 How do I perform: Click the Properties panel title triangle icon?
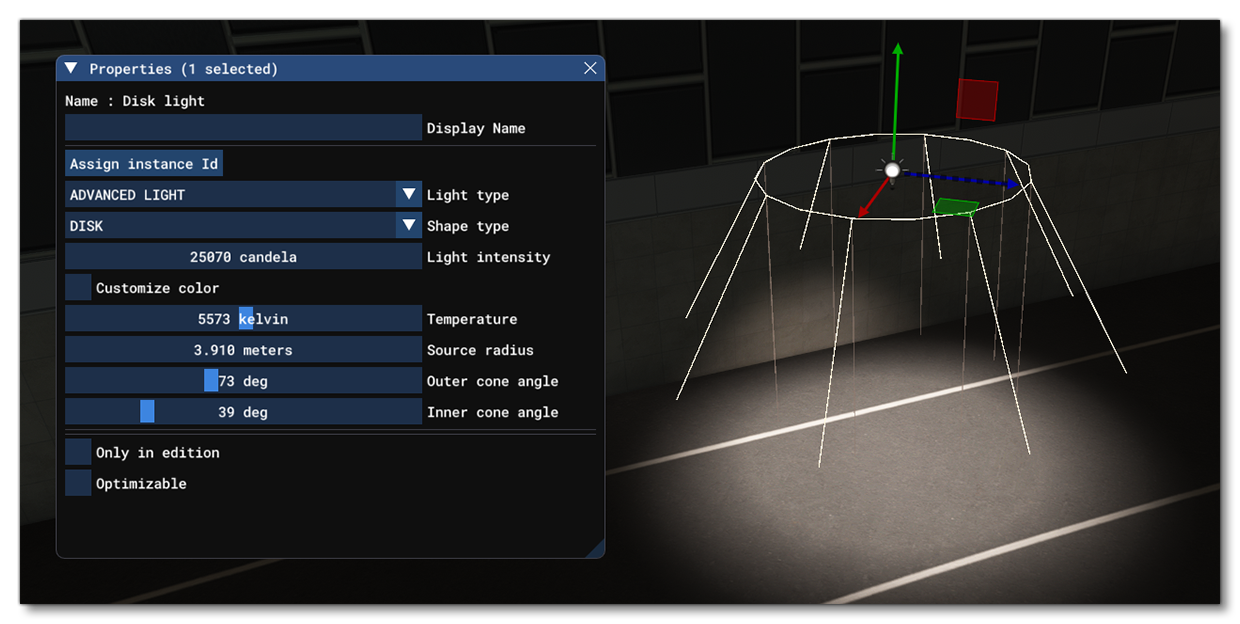pos(71,67)
